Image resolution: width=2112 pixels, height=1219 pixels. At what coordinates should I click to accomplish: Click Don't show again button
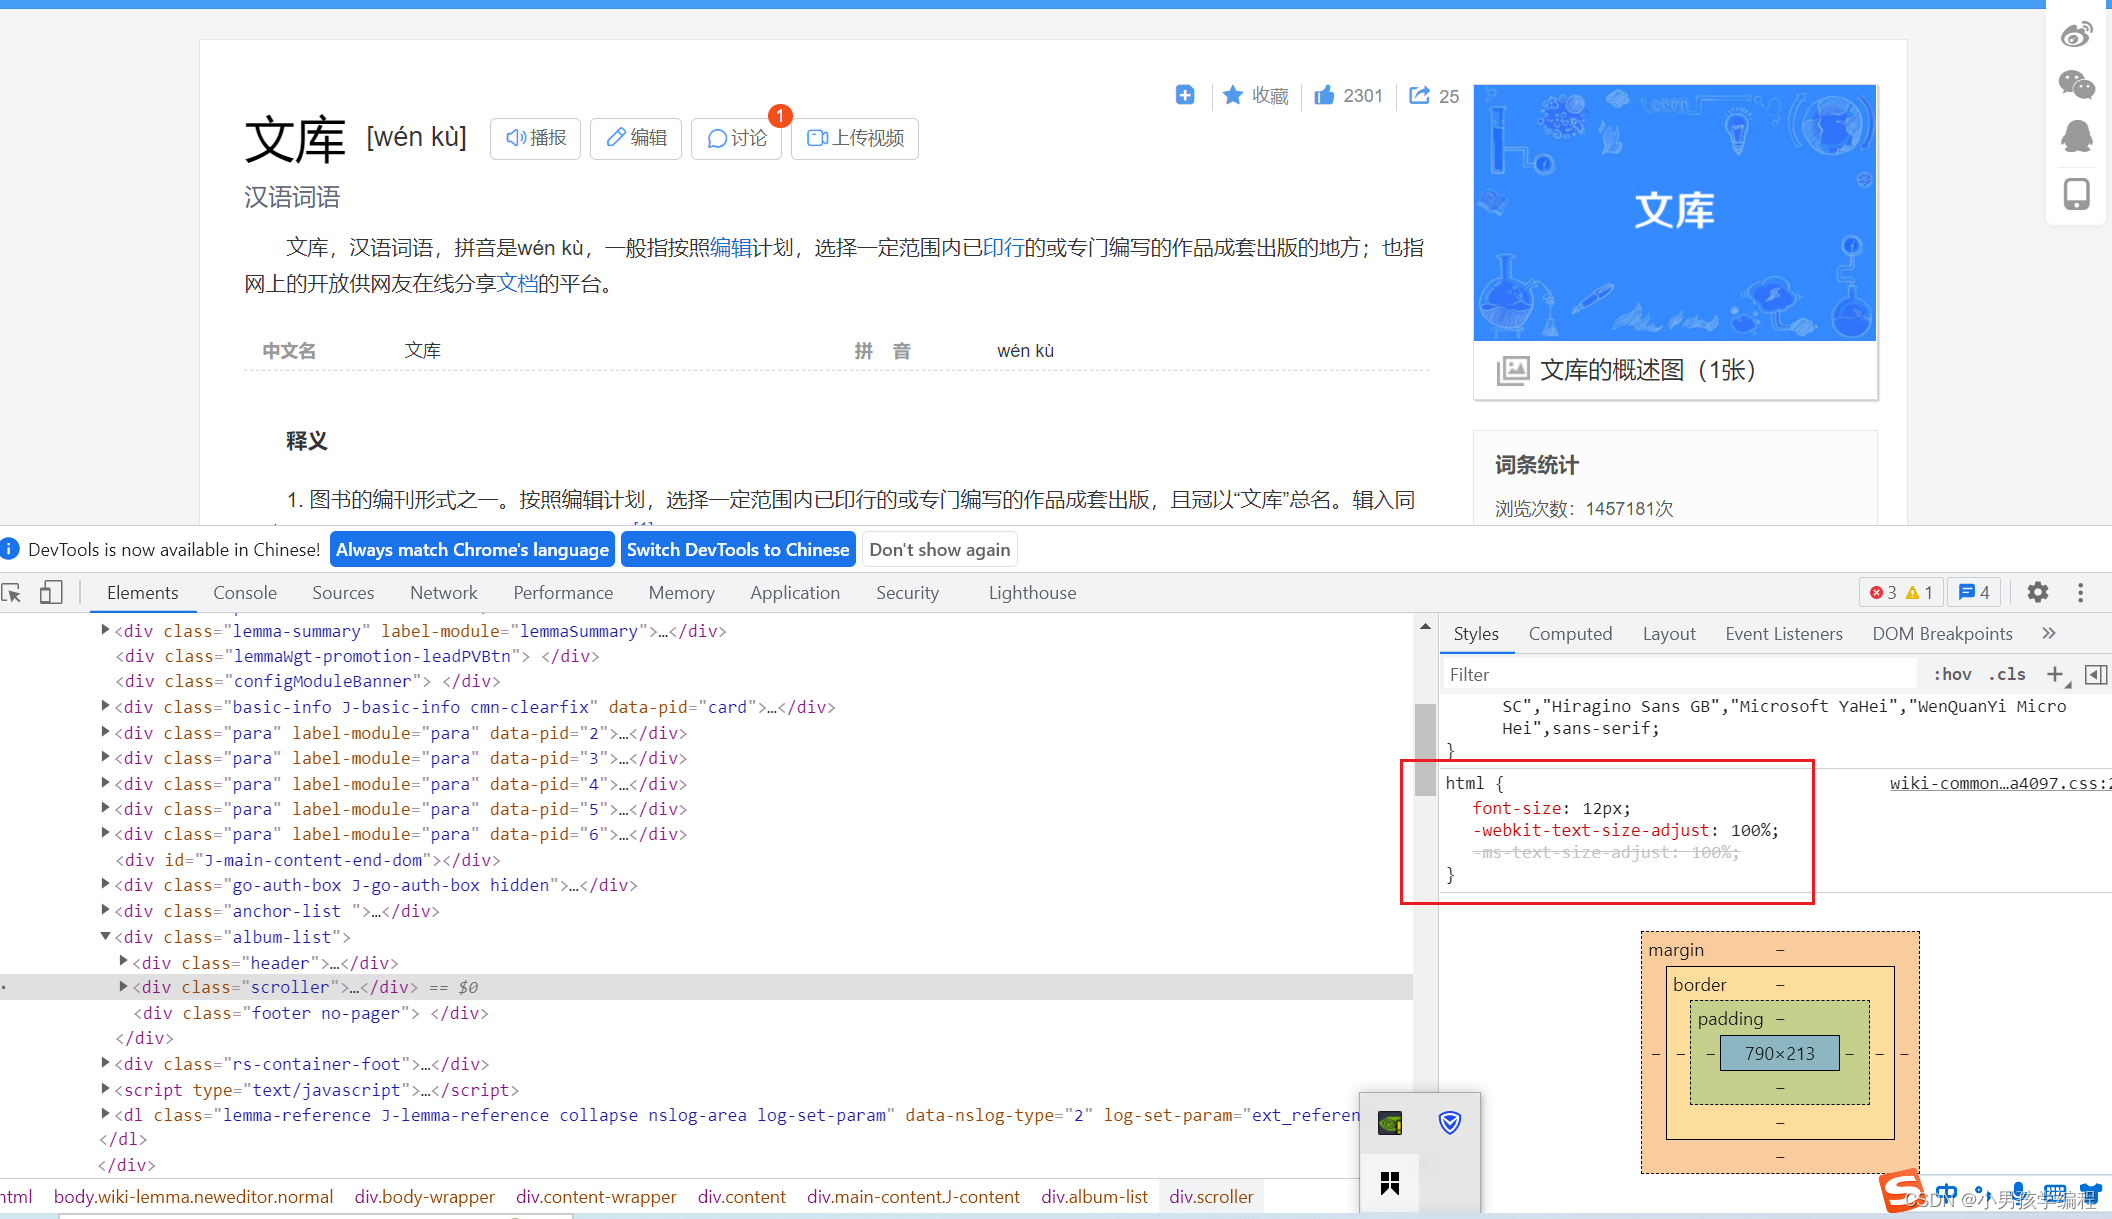tap(939, 549)
